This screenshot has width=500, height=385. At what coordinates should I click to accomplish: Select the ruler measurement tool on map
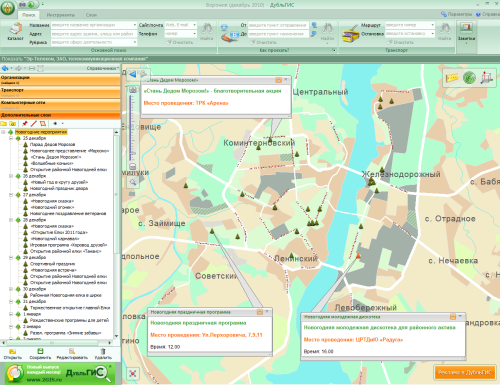(452, 78)
